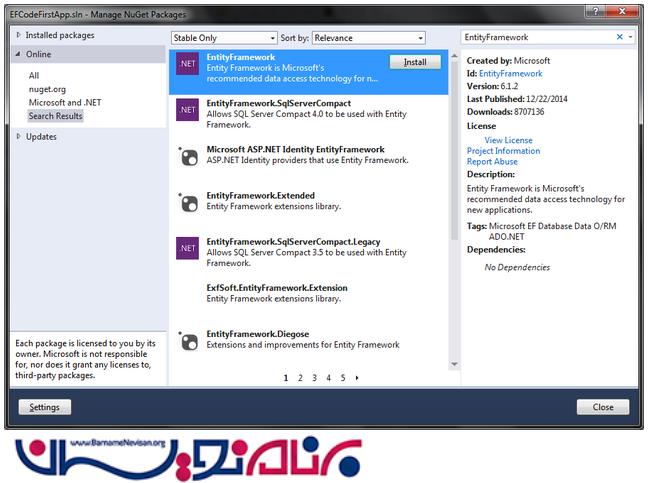Open the help question mark button
Screen dimensions: 648x483
(596, 11)
